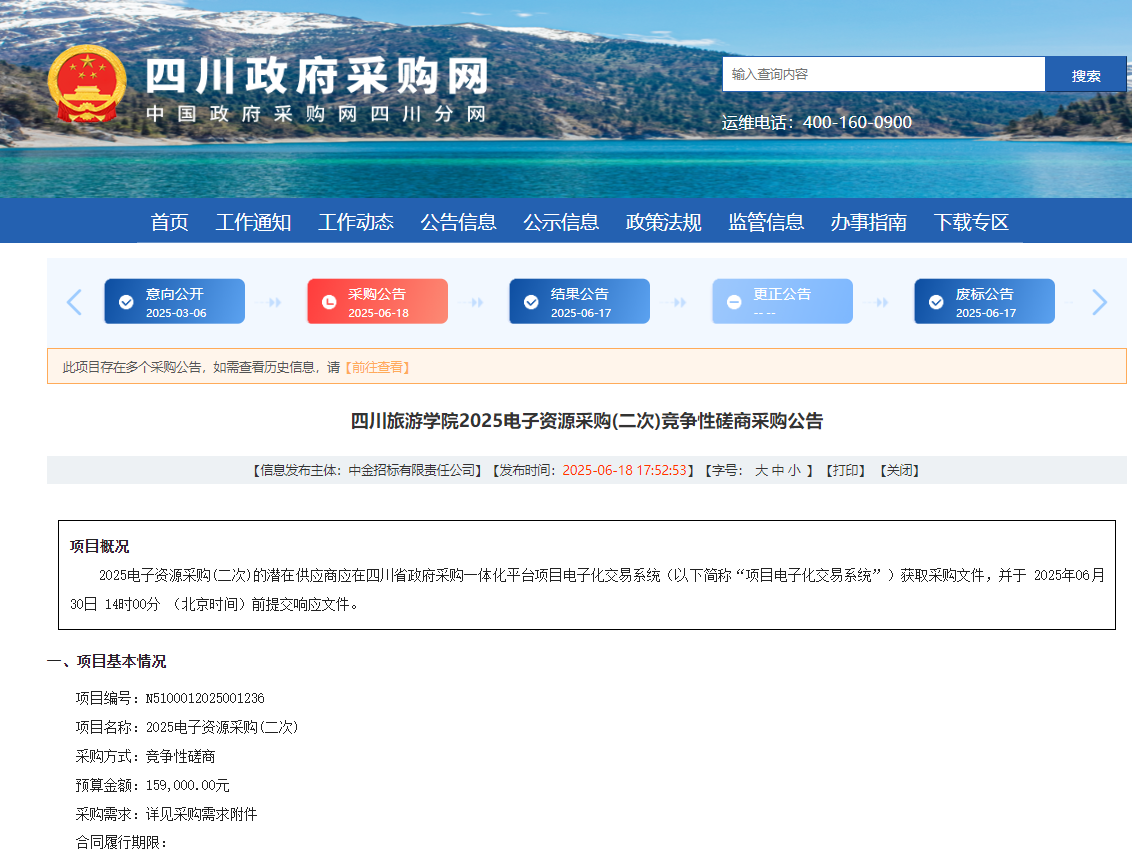Click the 中国政府采购网四川分网 subtitle

pos(316,114)
